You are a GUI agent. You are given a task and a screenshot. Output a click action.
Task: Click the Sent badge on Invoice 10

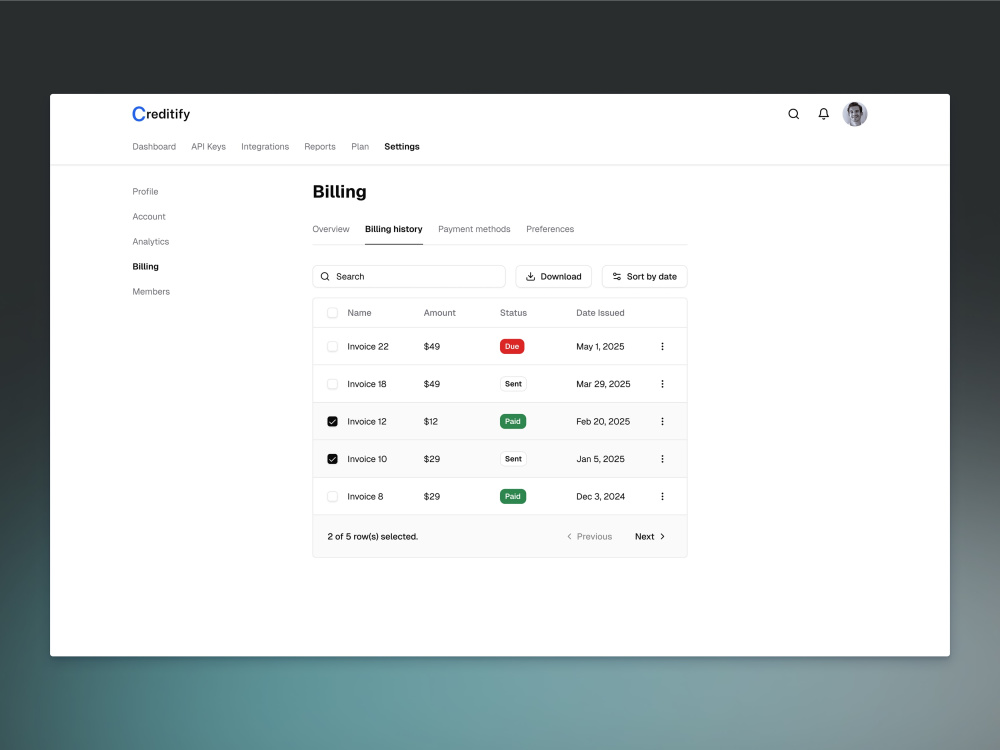click(513, 459)
